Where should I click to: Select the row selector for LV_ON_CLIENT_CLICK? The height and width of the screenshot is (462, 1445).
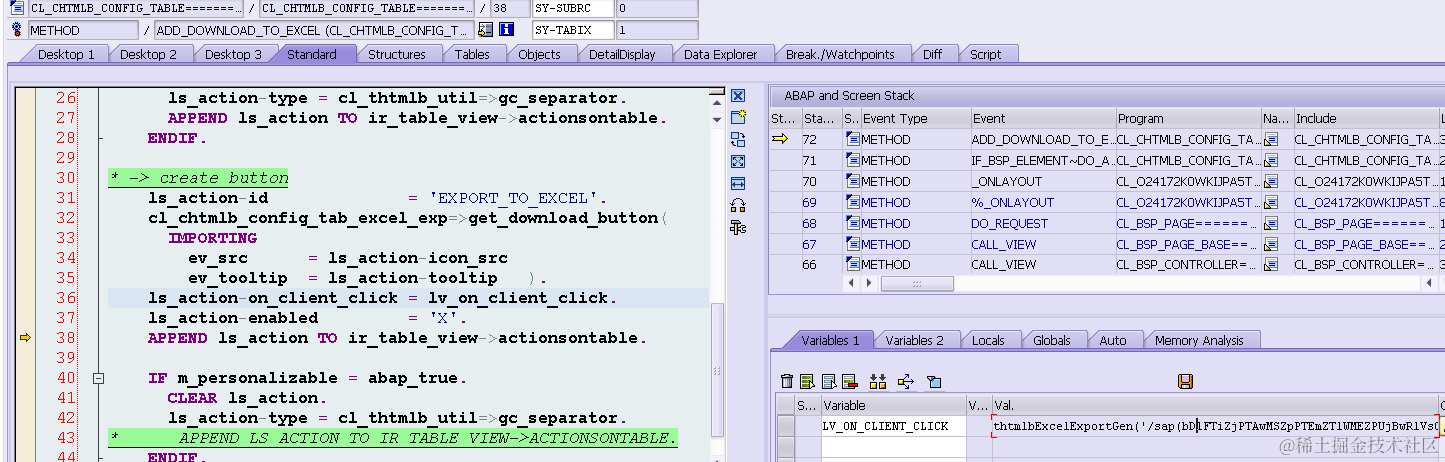785,426
